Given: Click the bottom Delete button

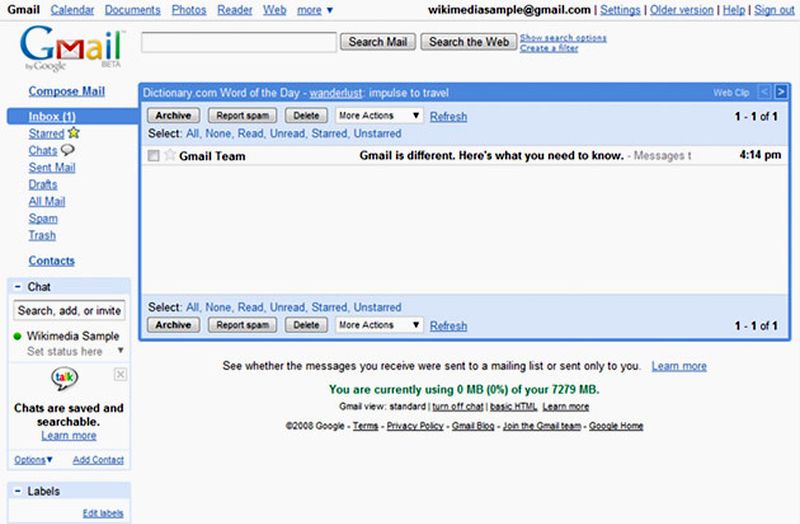Looking at the screenshot, I should 306,325.
